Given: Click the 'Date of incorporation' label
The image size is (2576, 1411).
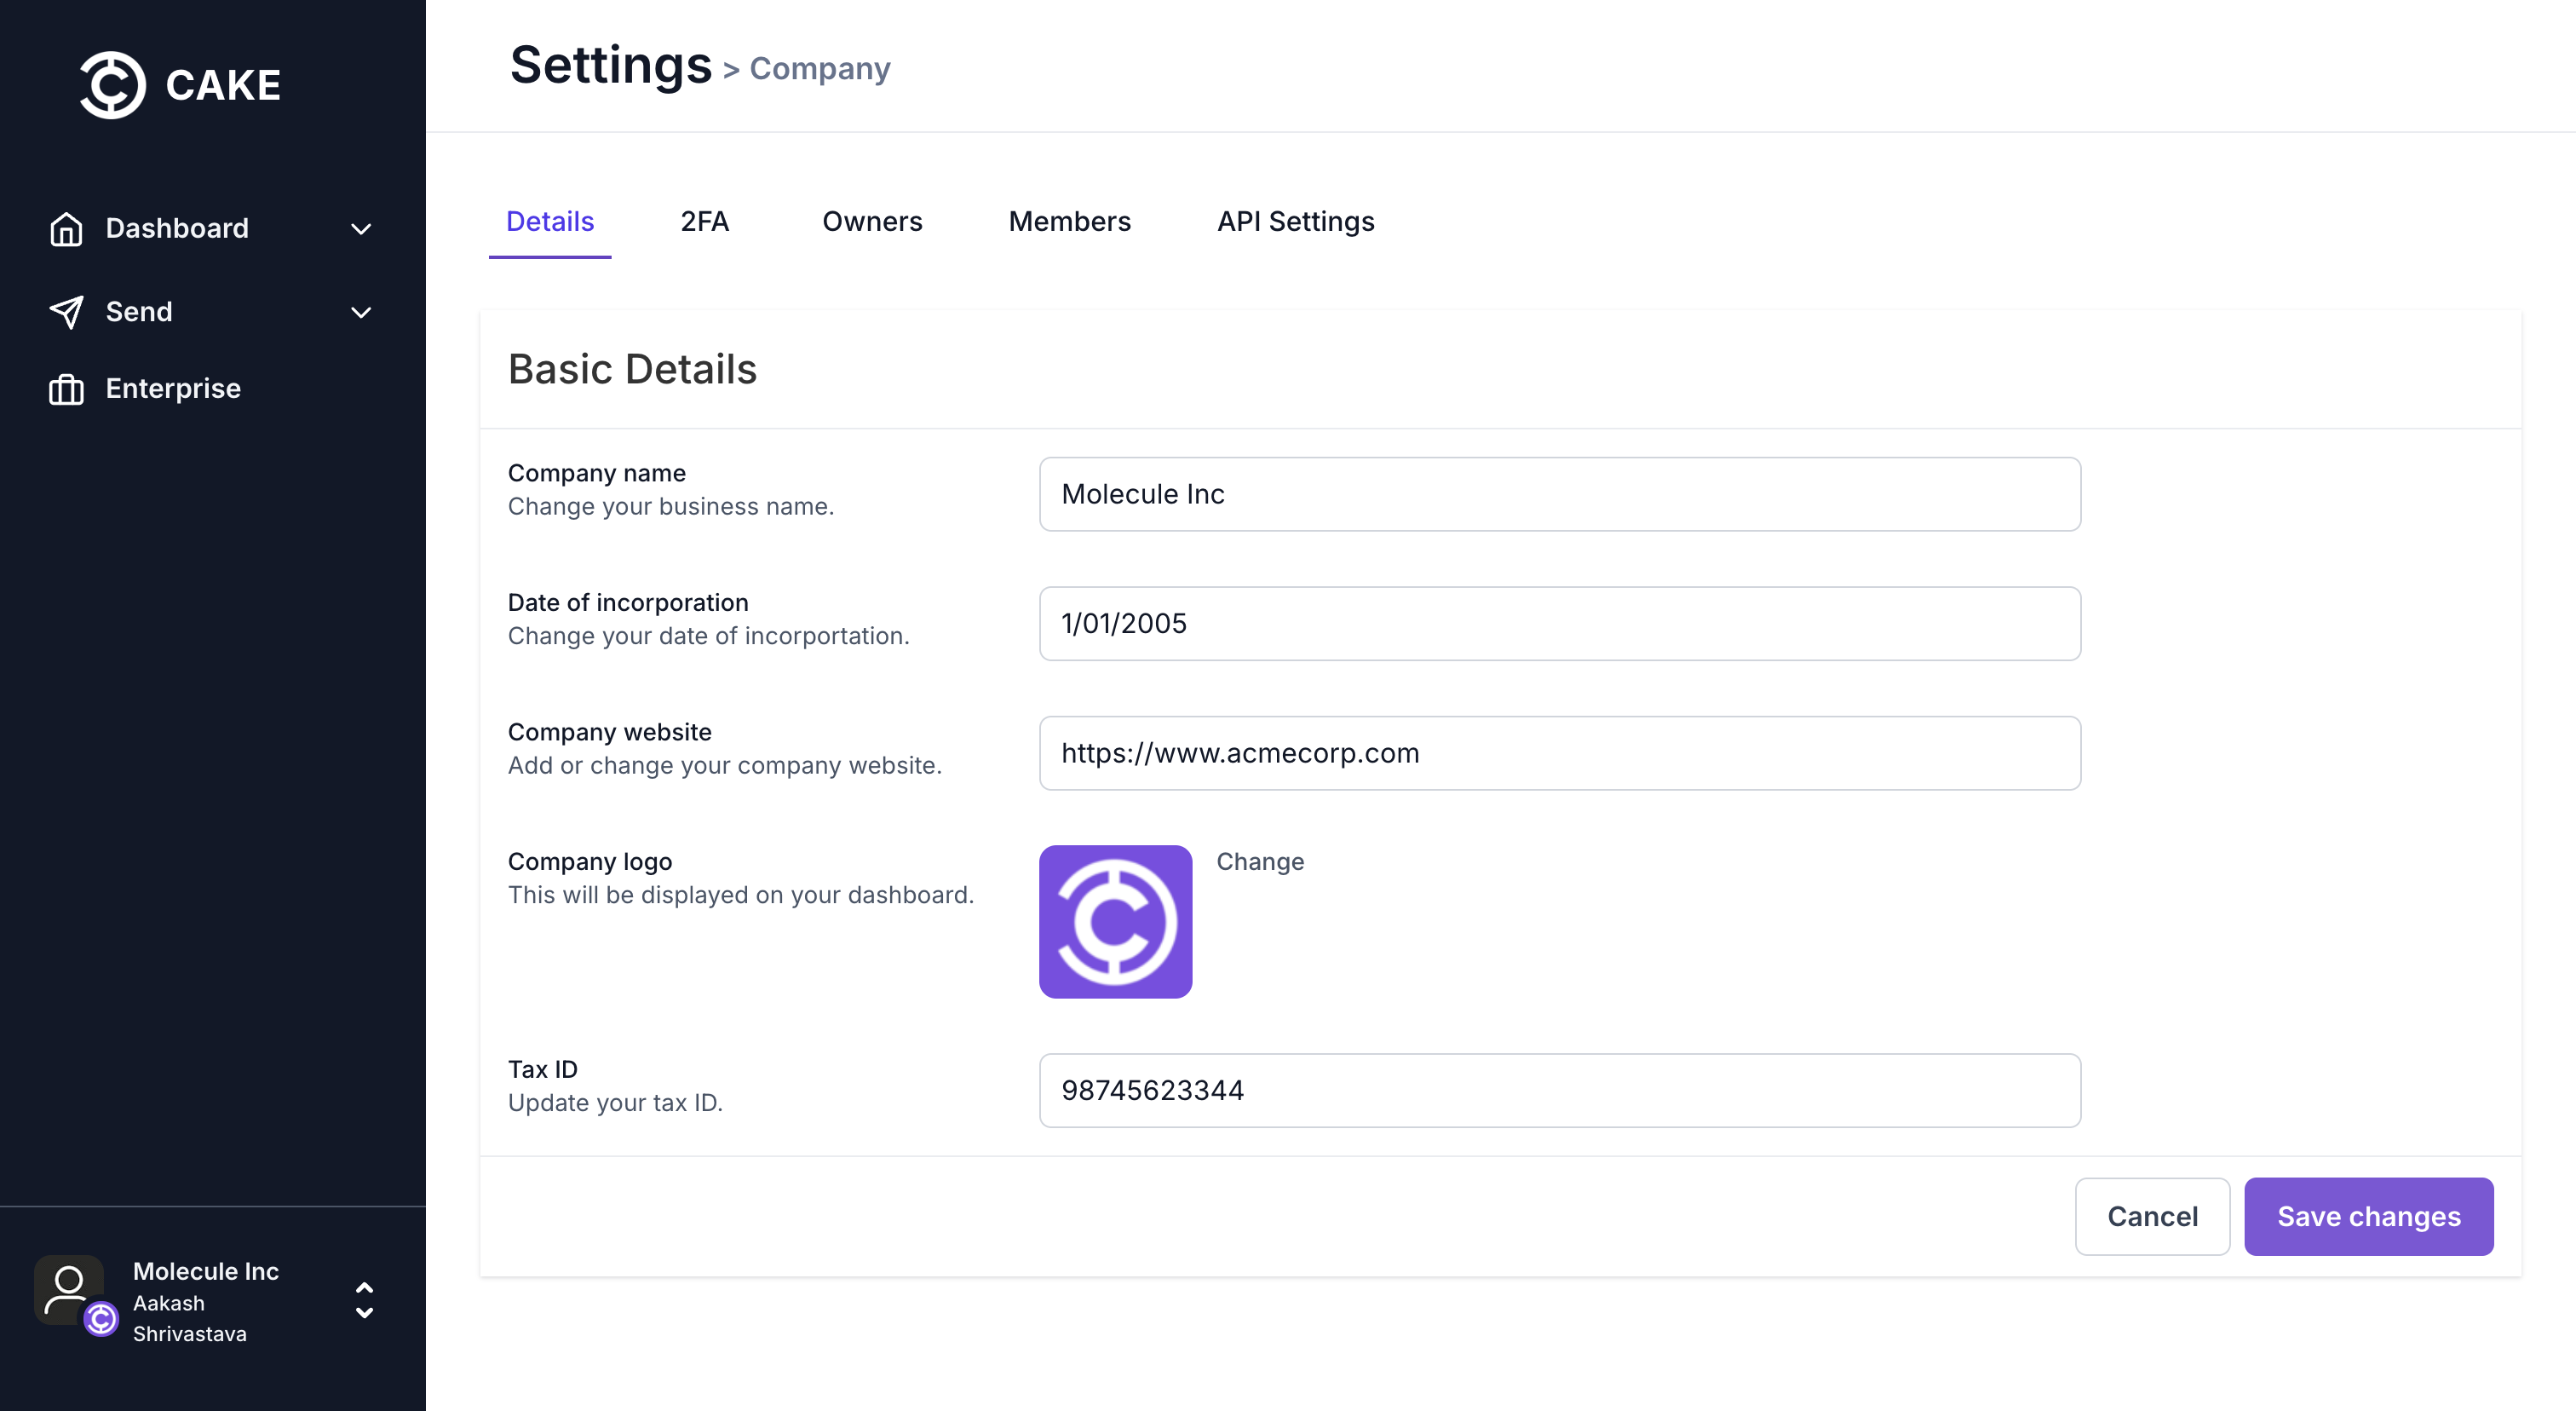Looking at the screenshot, I should 628,603.
